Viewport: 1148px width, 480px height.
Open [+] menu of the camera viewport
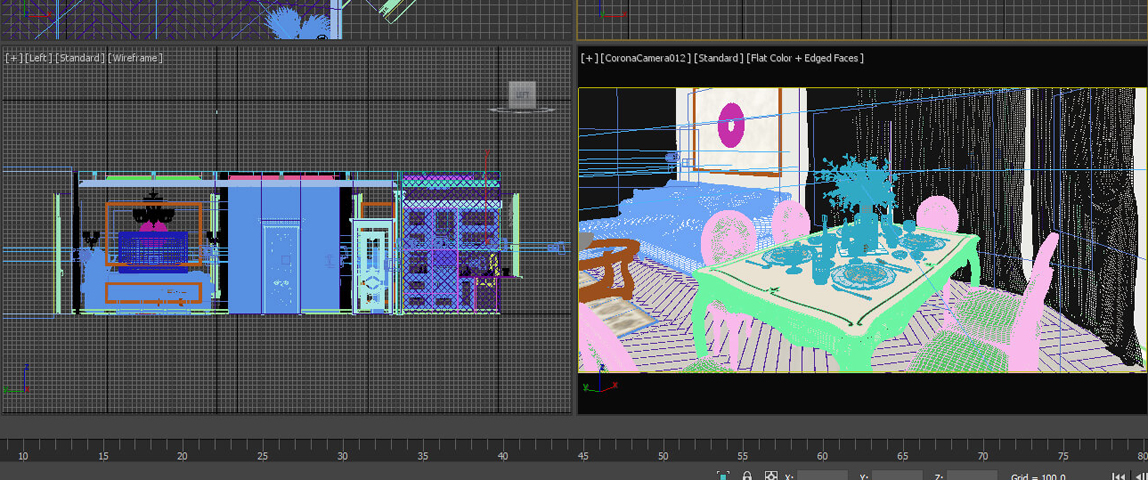point(589,58)
